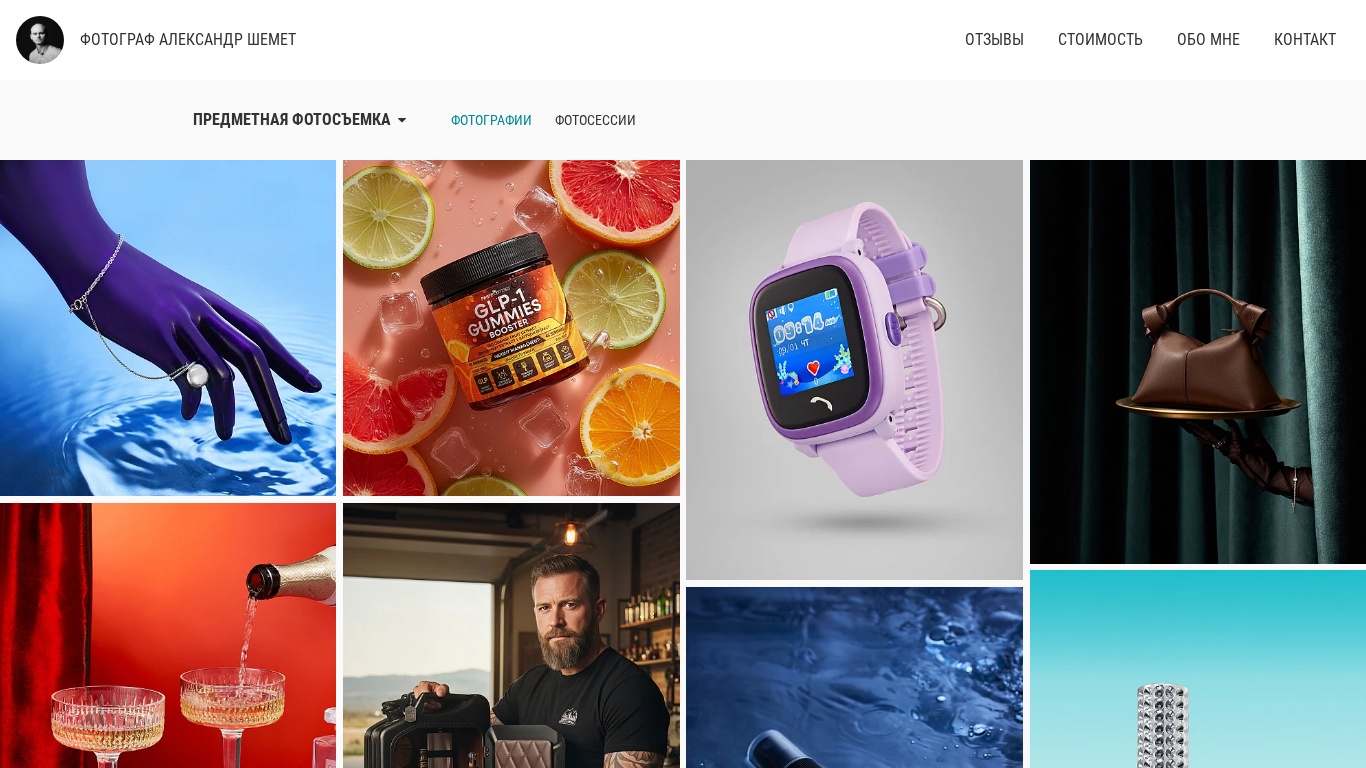This screenshot has width=1366, height=768.
Task: Switch to the ФОТОСЕССИИ tab
Action: click(x=595, y=120)
